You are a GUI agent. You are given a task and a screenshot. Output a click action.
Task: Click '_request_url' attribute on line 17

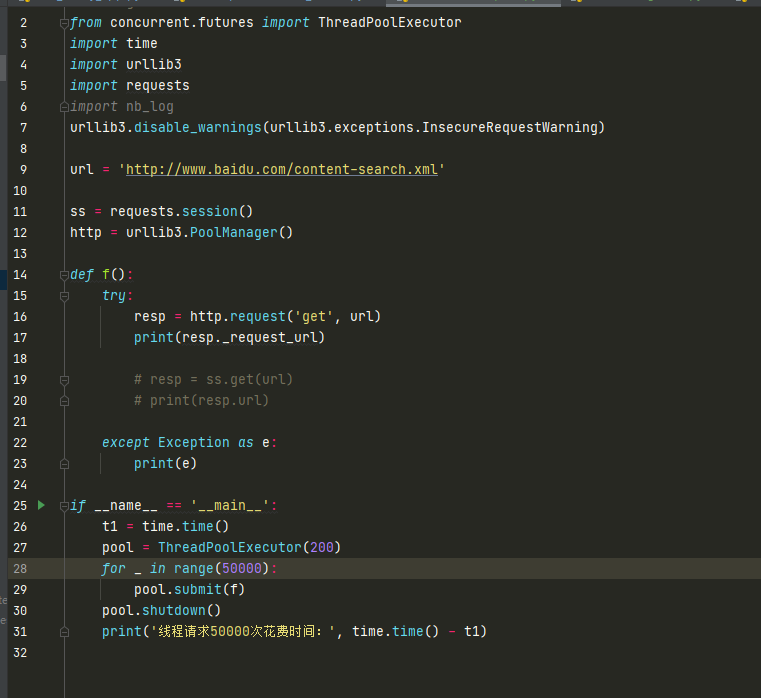point(269,337)
